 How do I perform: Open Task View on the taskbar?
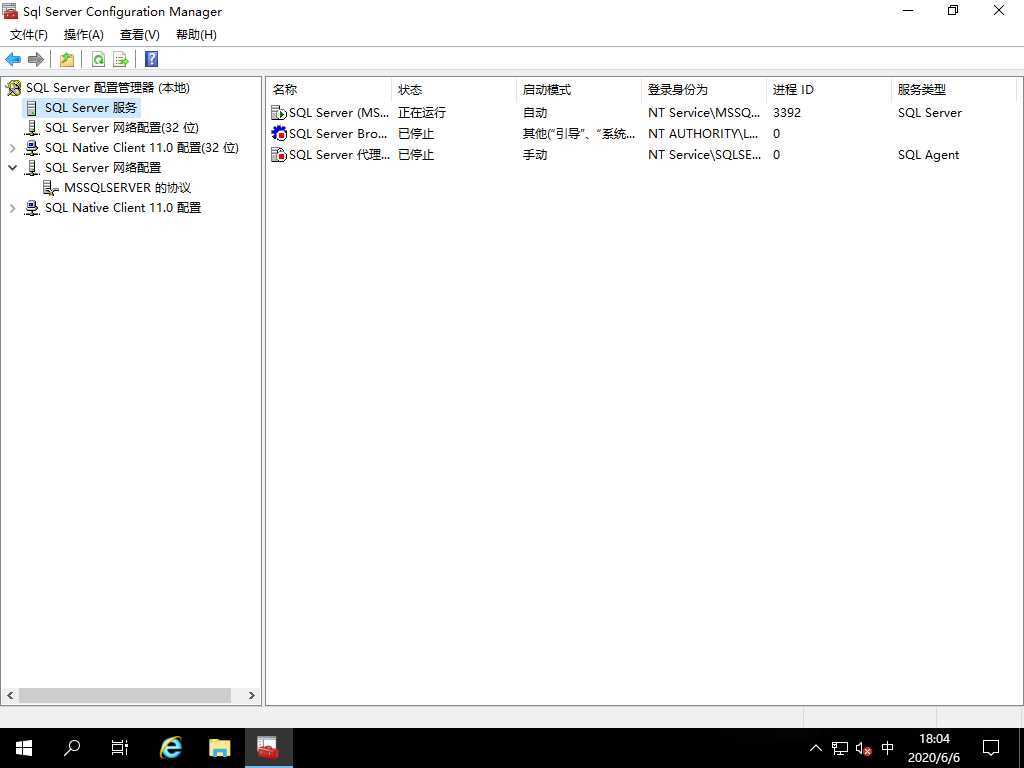(x=120, y=748)
